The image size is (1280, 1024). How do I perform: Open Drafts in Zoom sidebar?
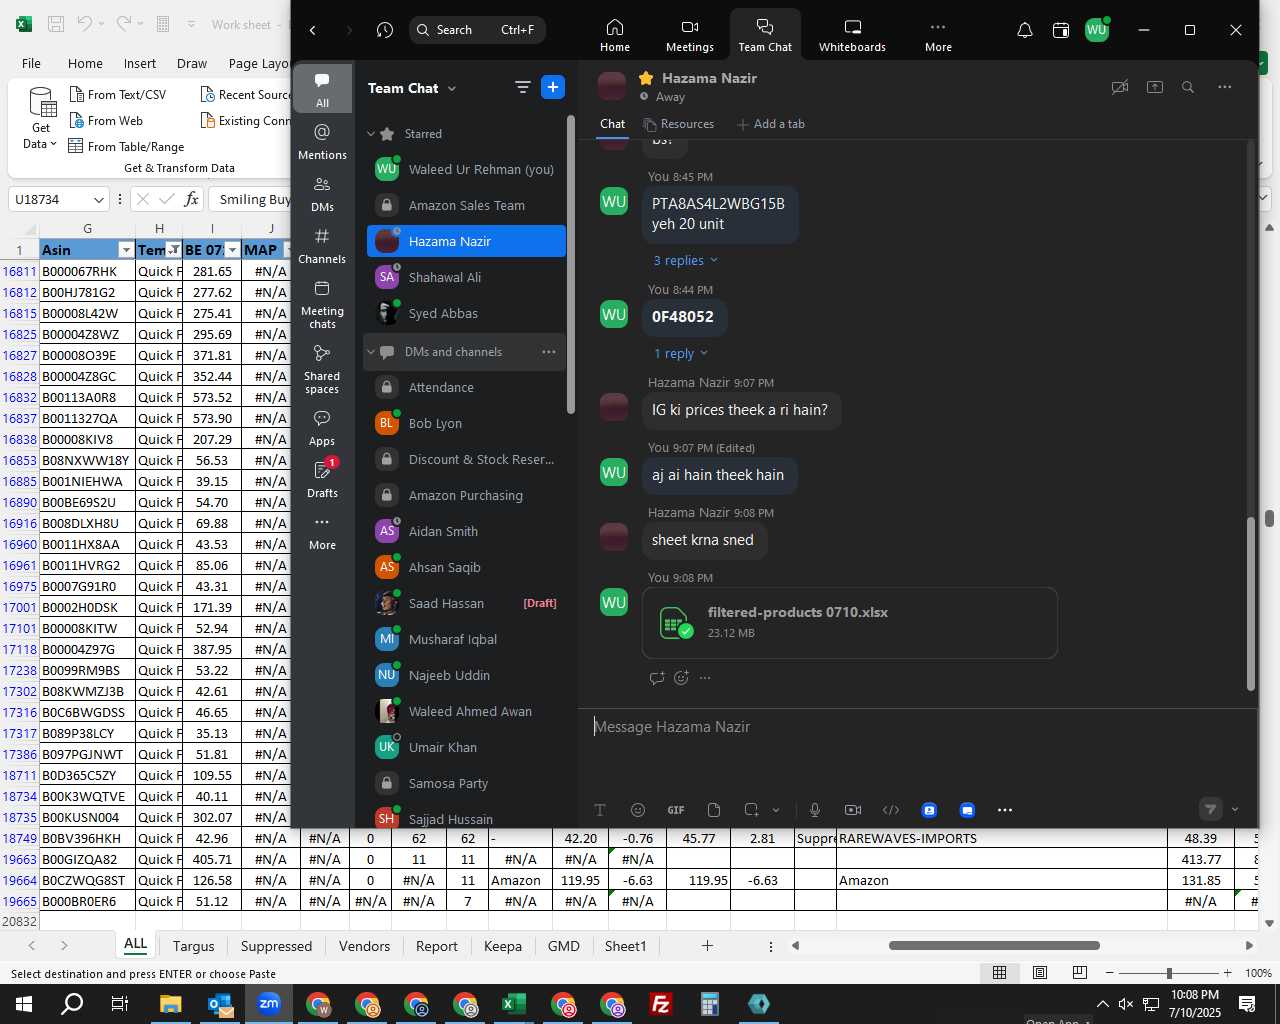tap(322, 479)
